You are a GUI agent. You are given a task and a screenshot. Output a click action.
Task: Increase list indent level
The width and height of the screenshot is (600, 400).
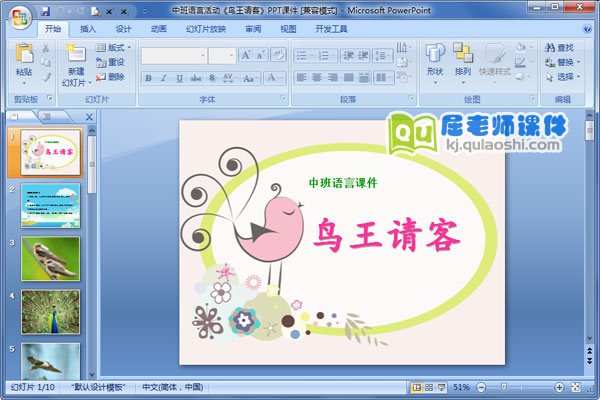point(363,56)
